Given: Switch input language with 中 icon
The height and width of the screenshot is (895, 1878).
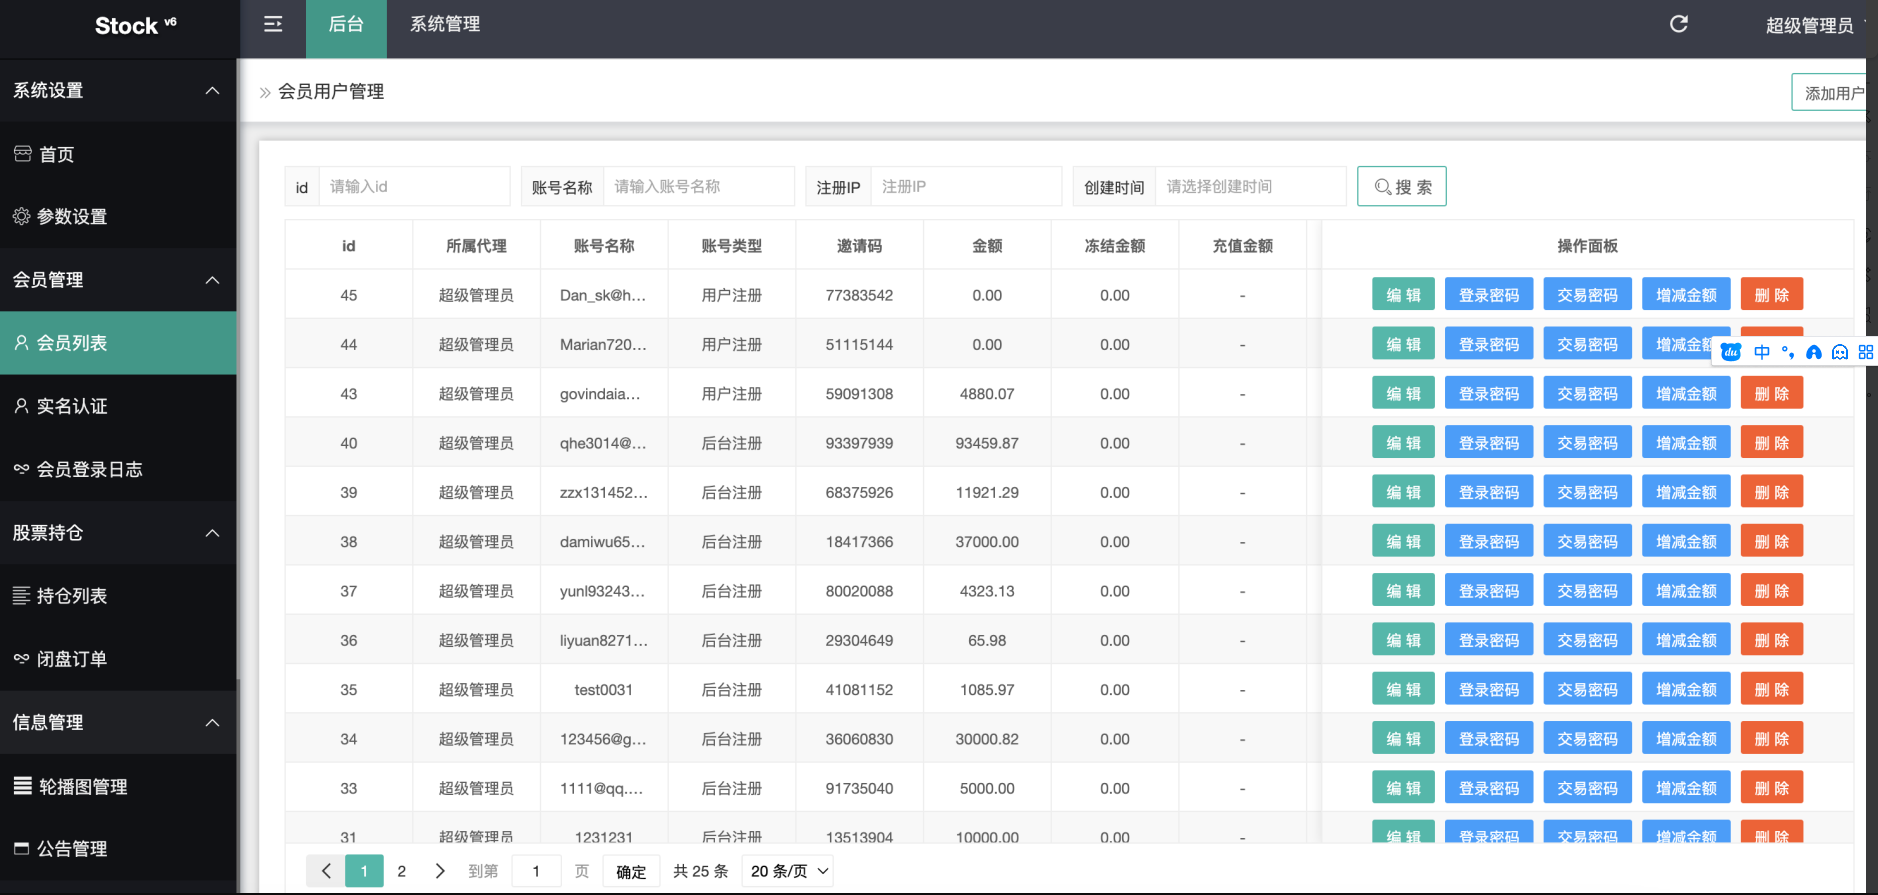Looking at the screenshot, I should 1762,352.
